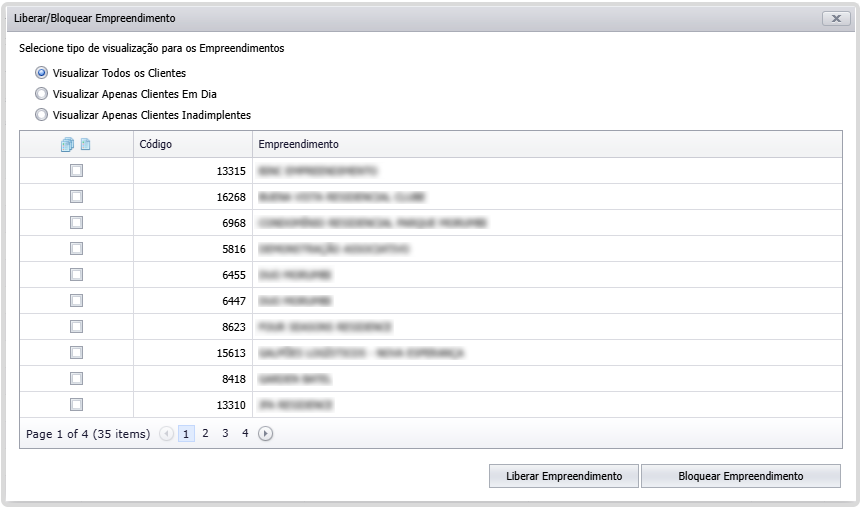Choose Visualizar Apenas Clientes Inadimplentes option

click(x=41, y=115)
